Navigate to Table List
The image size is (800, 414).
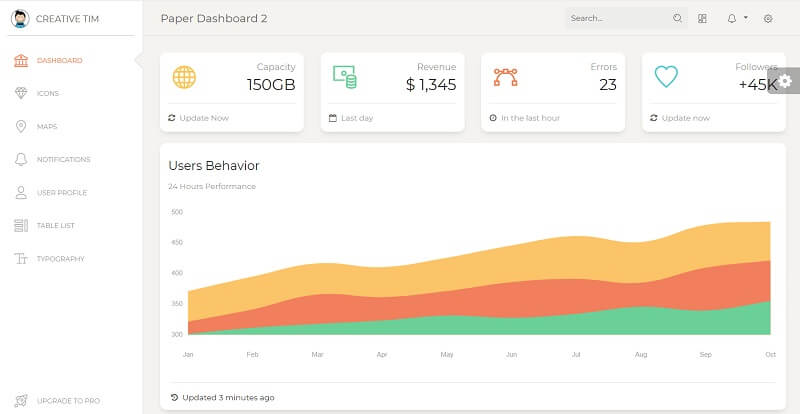click(x=56, y=226)
